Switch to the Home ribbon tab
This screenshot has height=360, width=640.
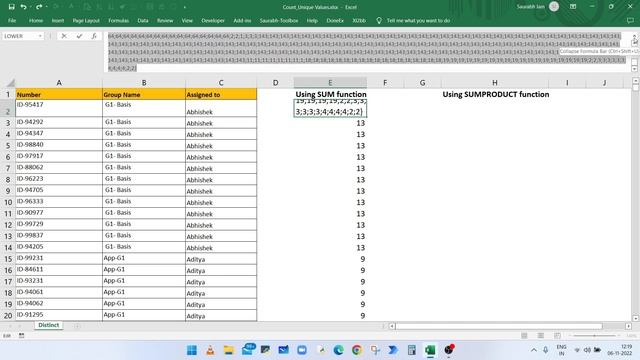[x=36, y=20]
